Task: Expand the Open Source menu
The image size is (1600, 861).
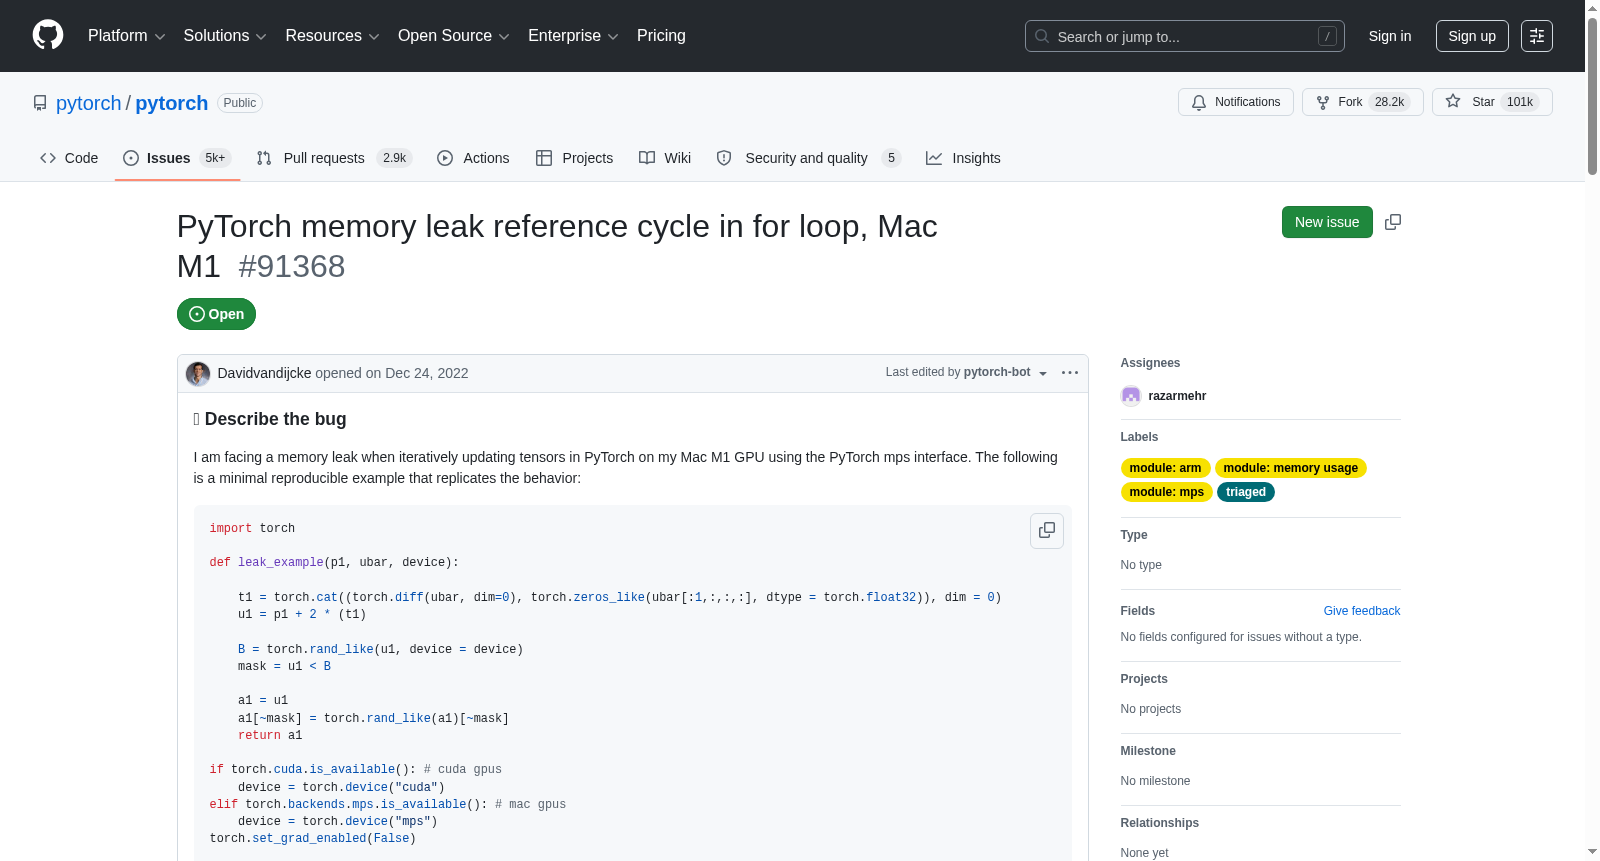Action: click(453, 36)
